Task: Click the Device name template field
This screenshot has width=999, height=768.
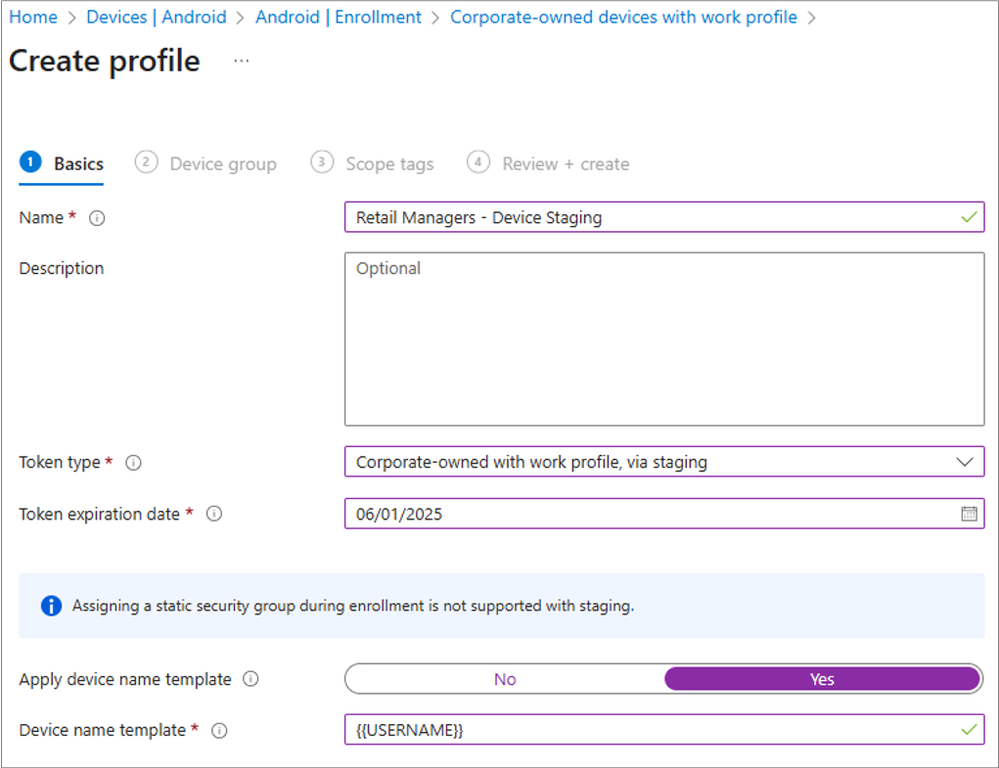Action: (x=650, y=731)
